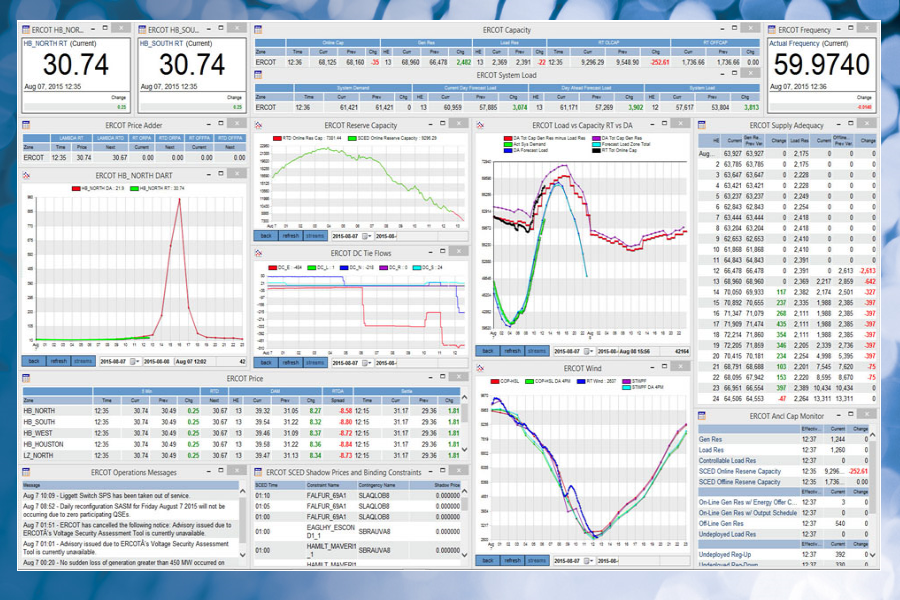Open Controllable Load Res row link
The height and width of the screenshot is (600, 900).
727,460
